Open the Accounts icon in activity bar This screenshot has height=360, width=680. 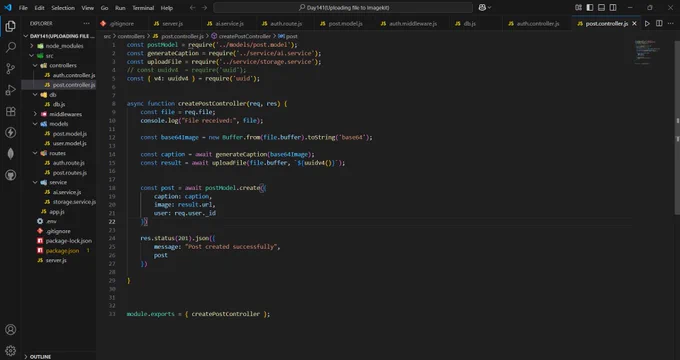[x=10, y=330]
